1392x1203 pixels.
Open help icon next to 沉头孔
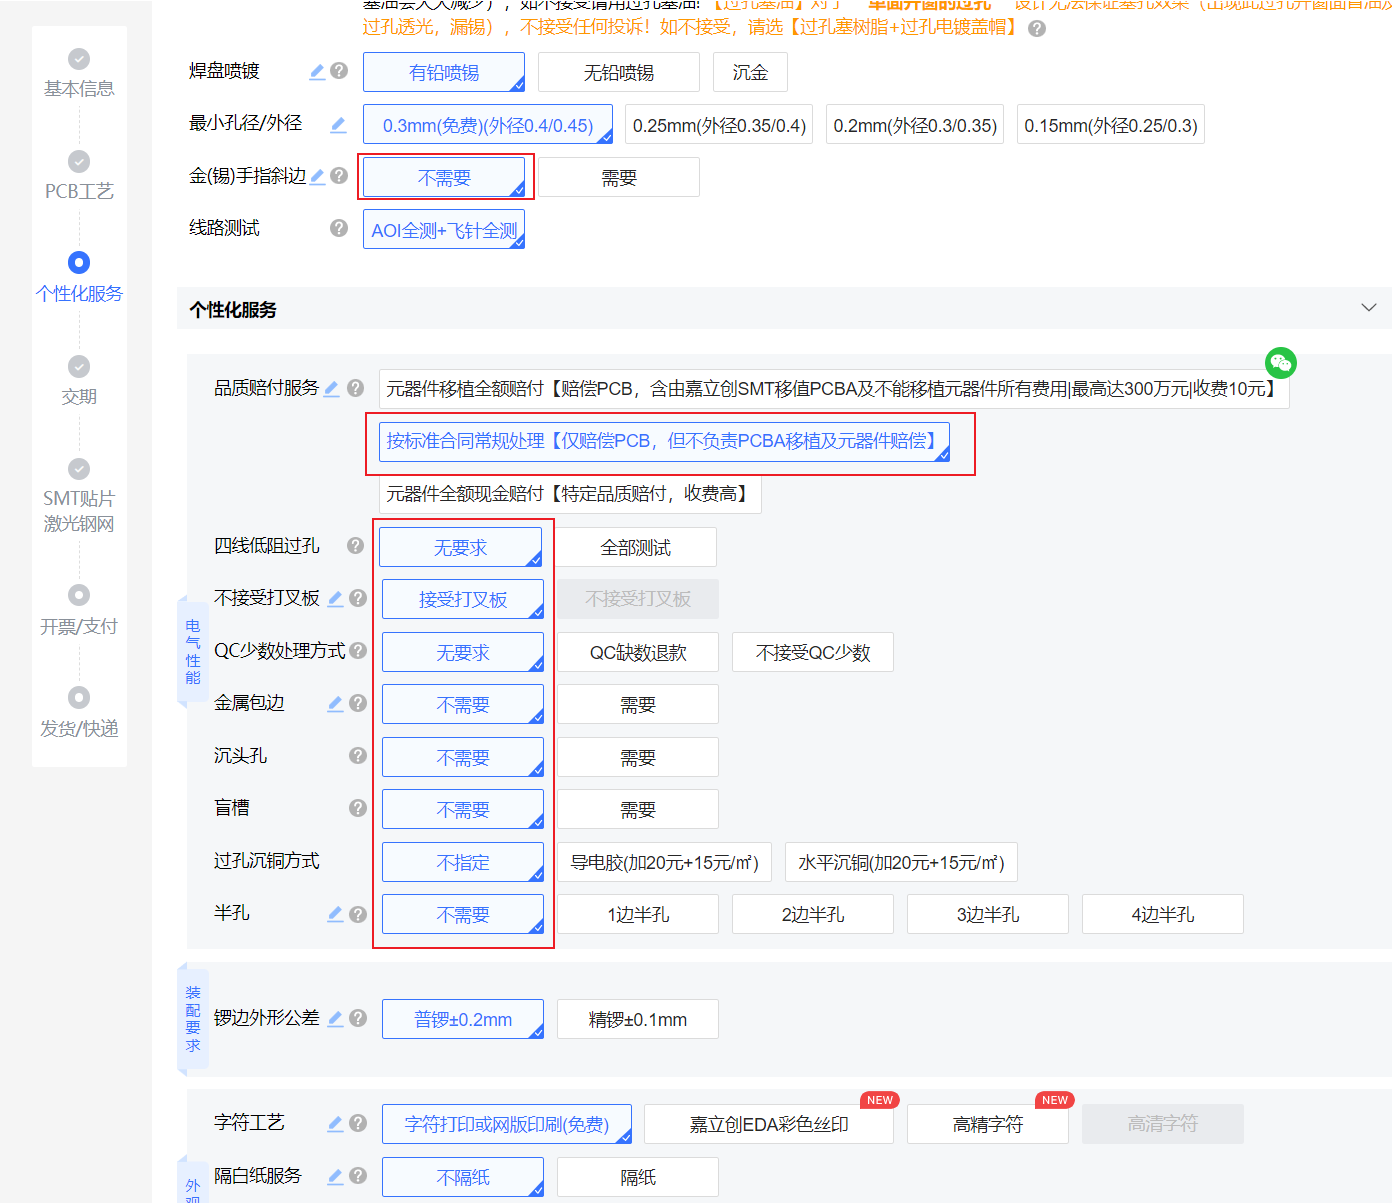click(x=357, y=756)
